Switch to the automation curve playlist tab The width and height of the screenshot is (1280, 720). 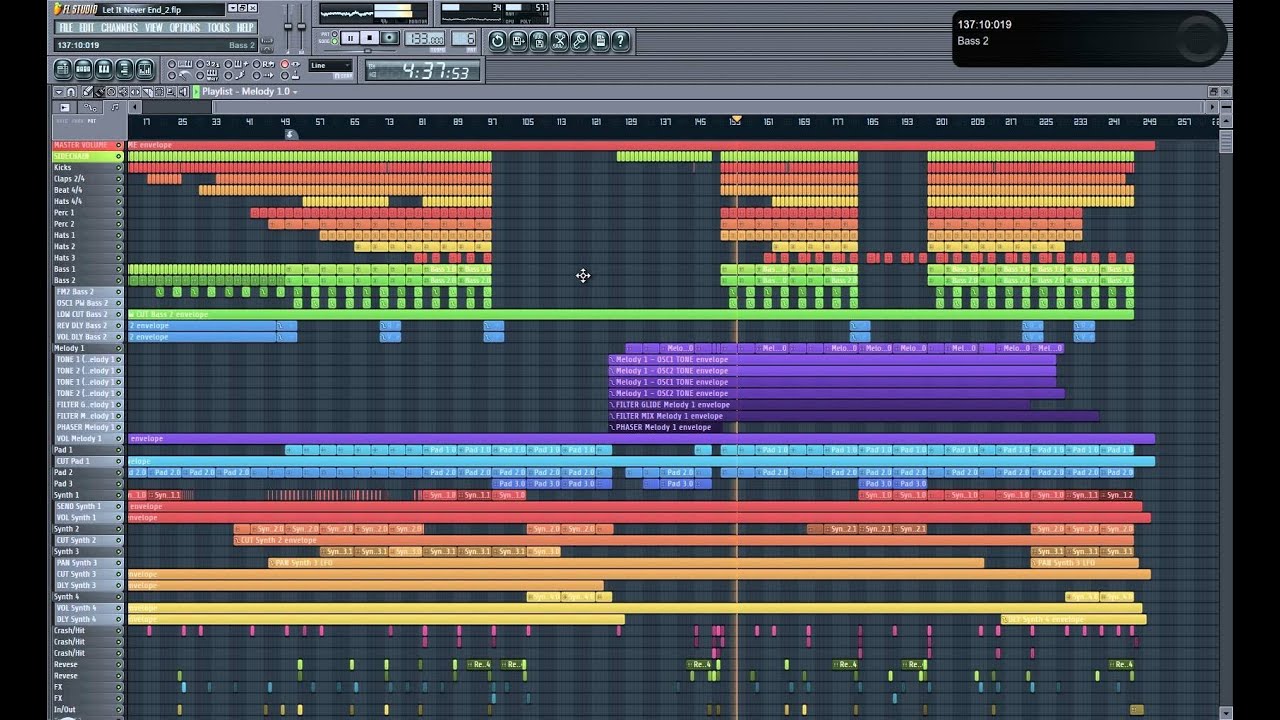[90, 107]
